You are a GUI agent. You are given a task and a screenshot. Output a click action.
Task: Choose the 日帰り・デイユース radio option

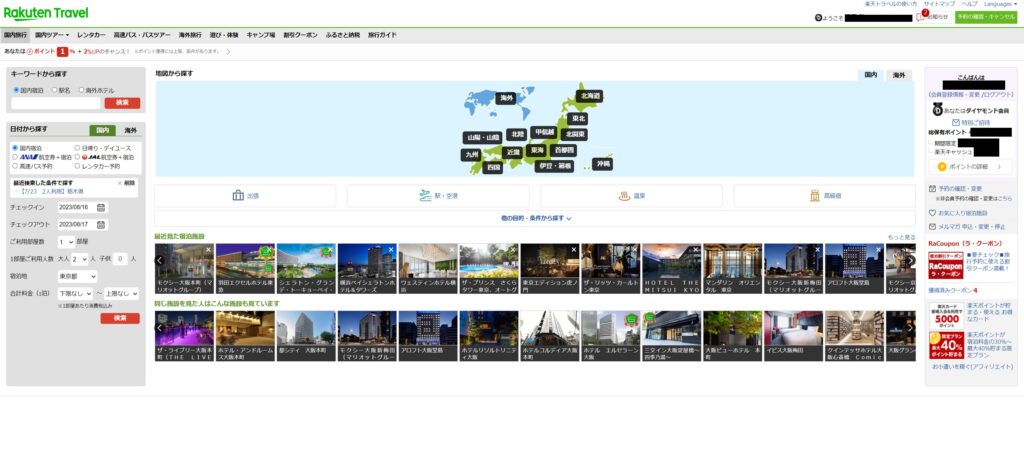[78, 148]
